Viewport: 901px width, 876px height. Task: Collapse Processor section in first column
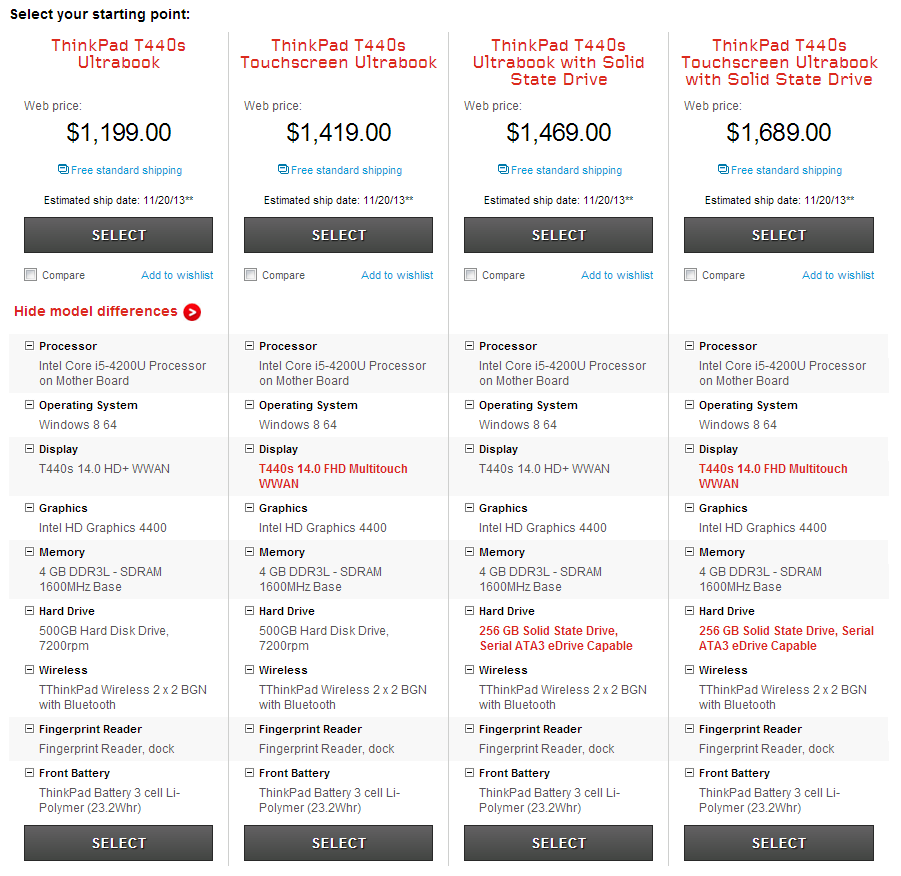tap(29, 346)
